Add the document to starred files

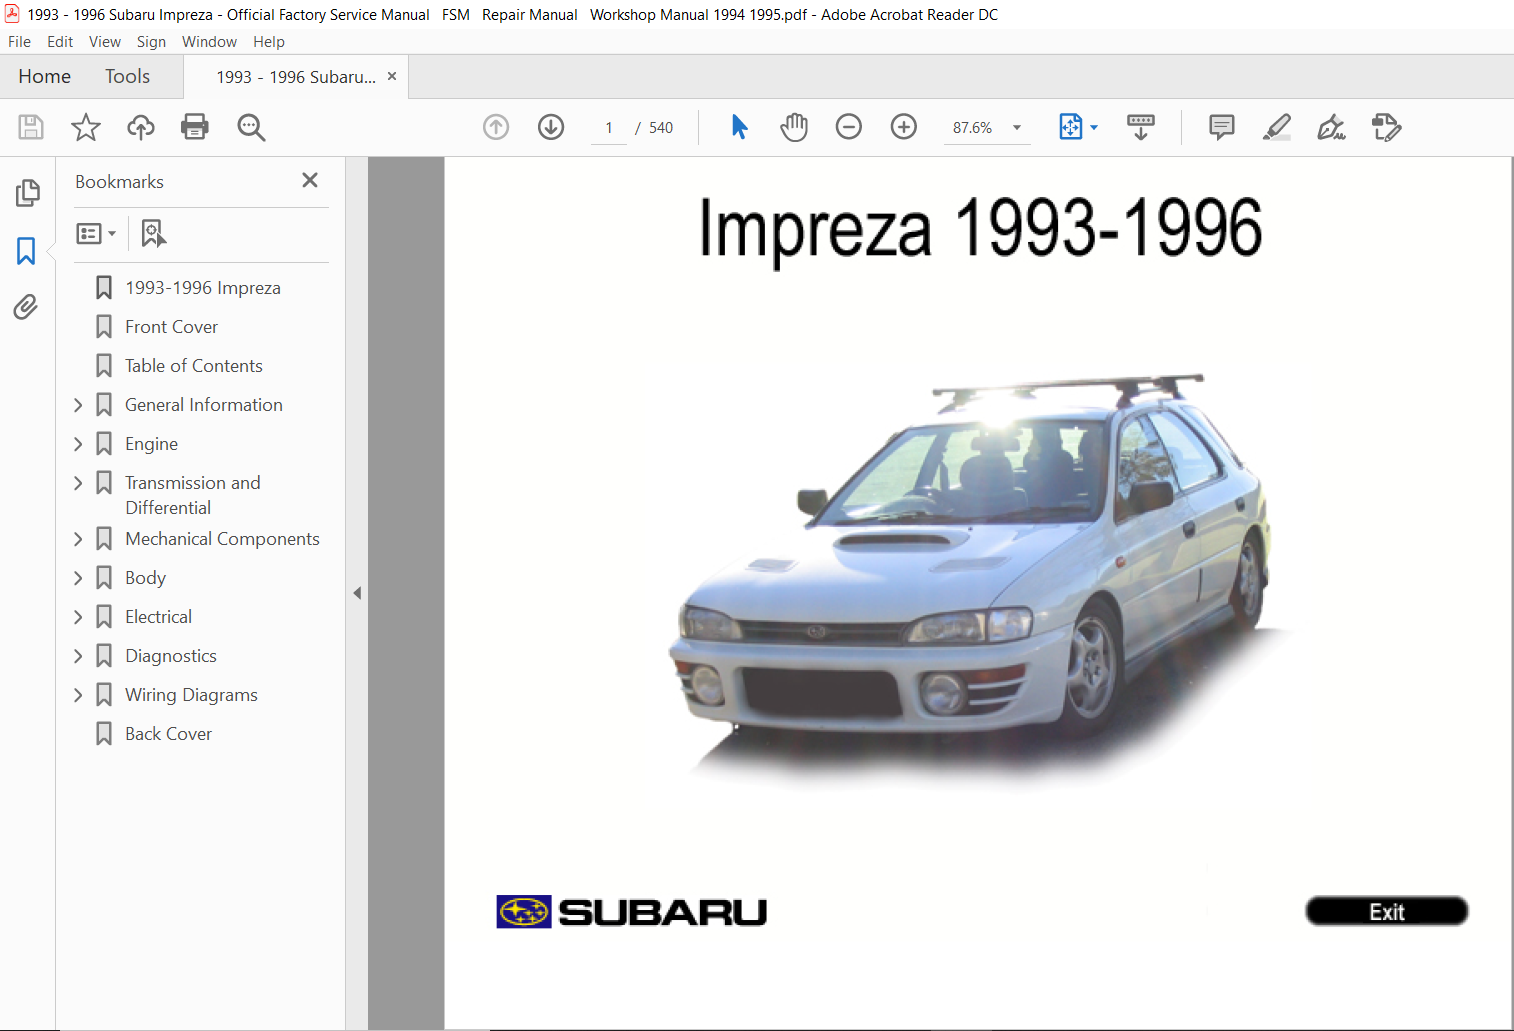pyautogui.click(x=86, y=127)
